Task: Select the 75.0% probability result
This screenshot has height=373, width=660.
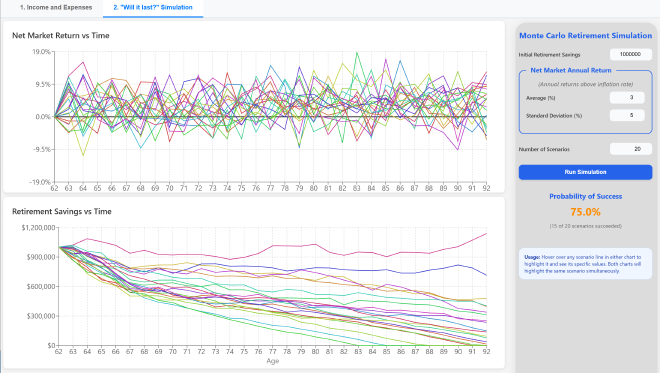Action: click(x=585, y=212)
